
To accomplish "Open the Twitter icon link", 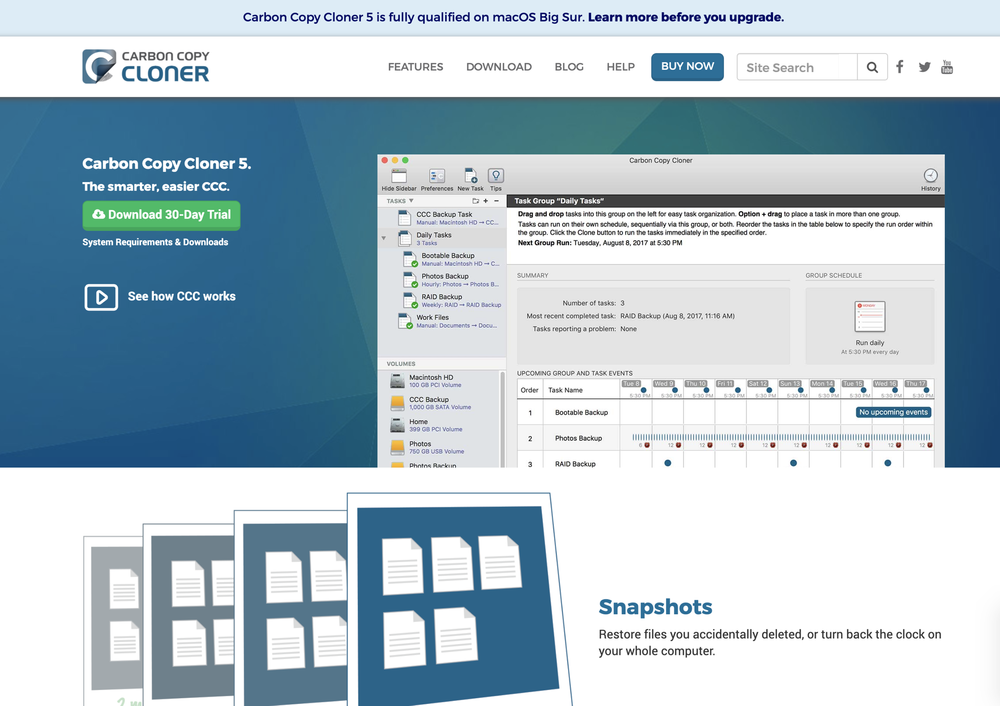I will pos(924,67).
